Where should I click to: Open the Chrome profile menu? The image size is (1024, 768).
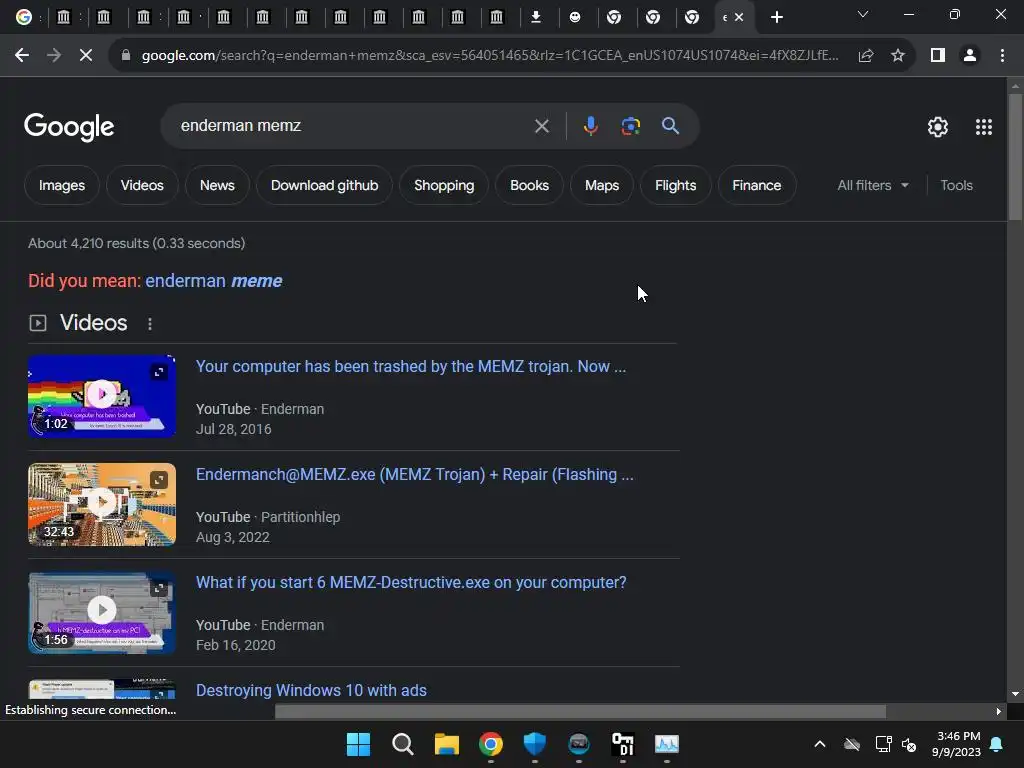(x=970, y=56)
